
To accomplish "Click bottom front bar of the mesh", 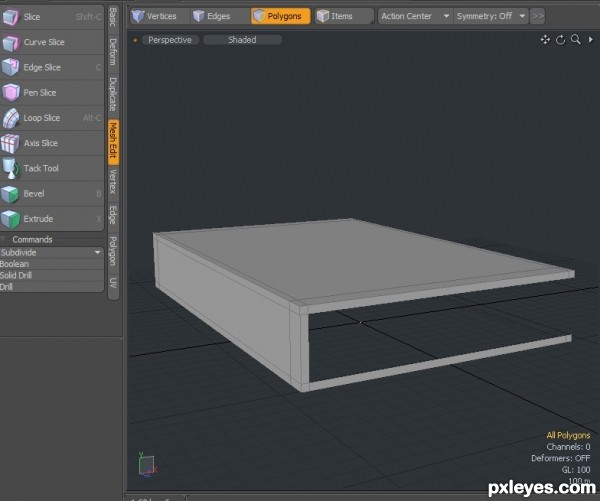I will coord(440,362).
